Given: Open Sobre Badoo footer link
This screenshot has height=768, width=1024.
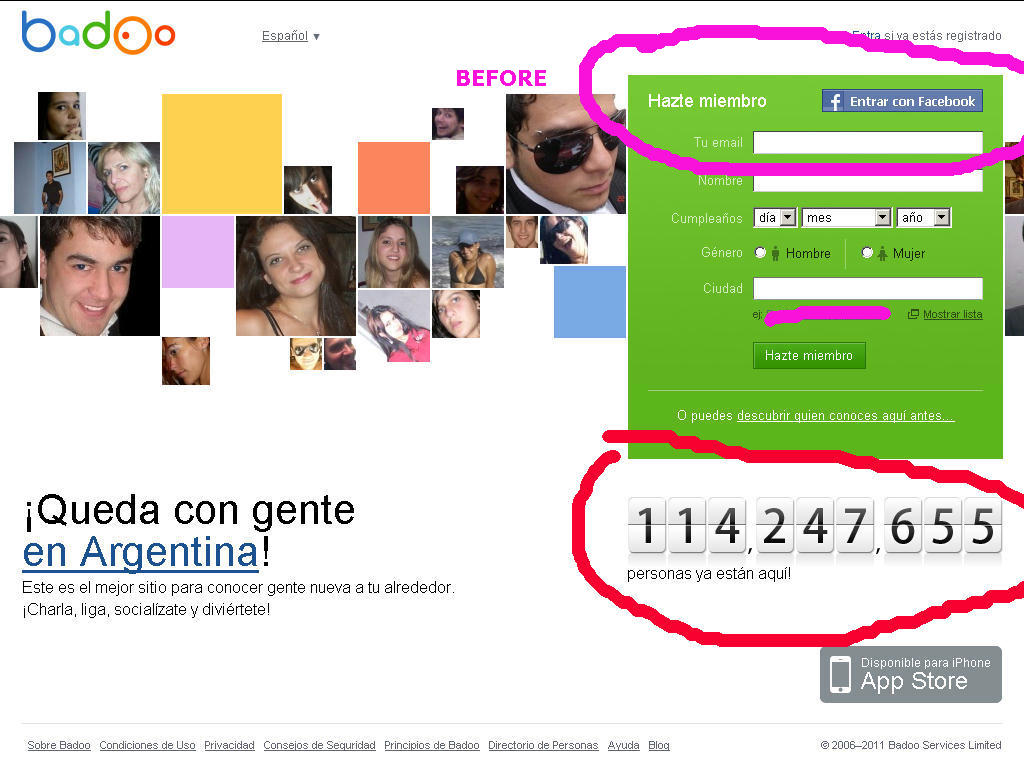Looking at the screenshot, I should pos(59,745).
